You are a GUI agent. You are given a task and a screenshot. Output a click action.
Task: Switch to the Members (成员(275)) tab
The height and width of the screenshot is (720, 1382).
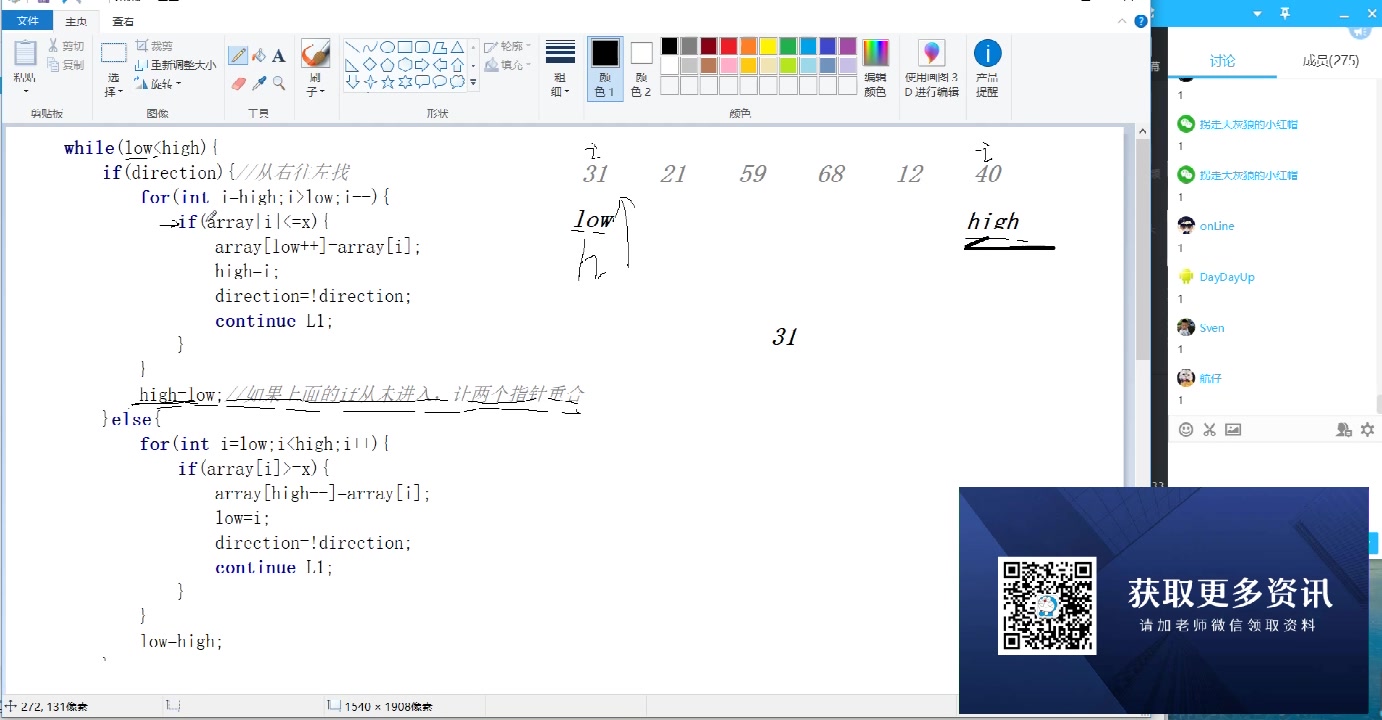pyautogui.click(x=1331, y=60)
